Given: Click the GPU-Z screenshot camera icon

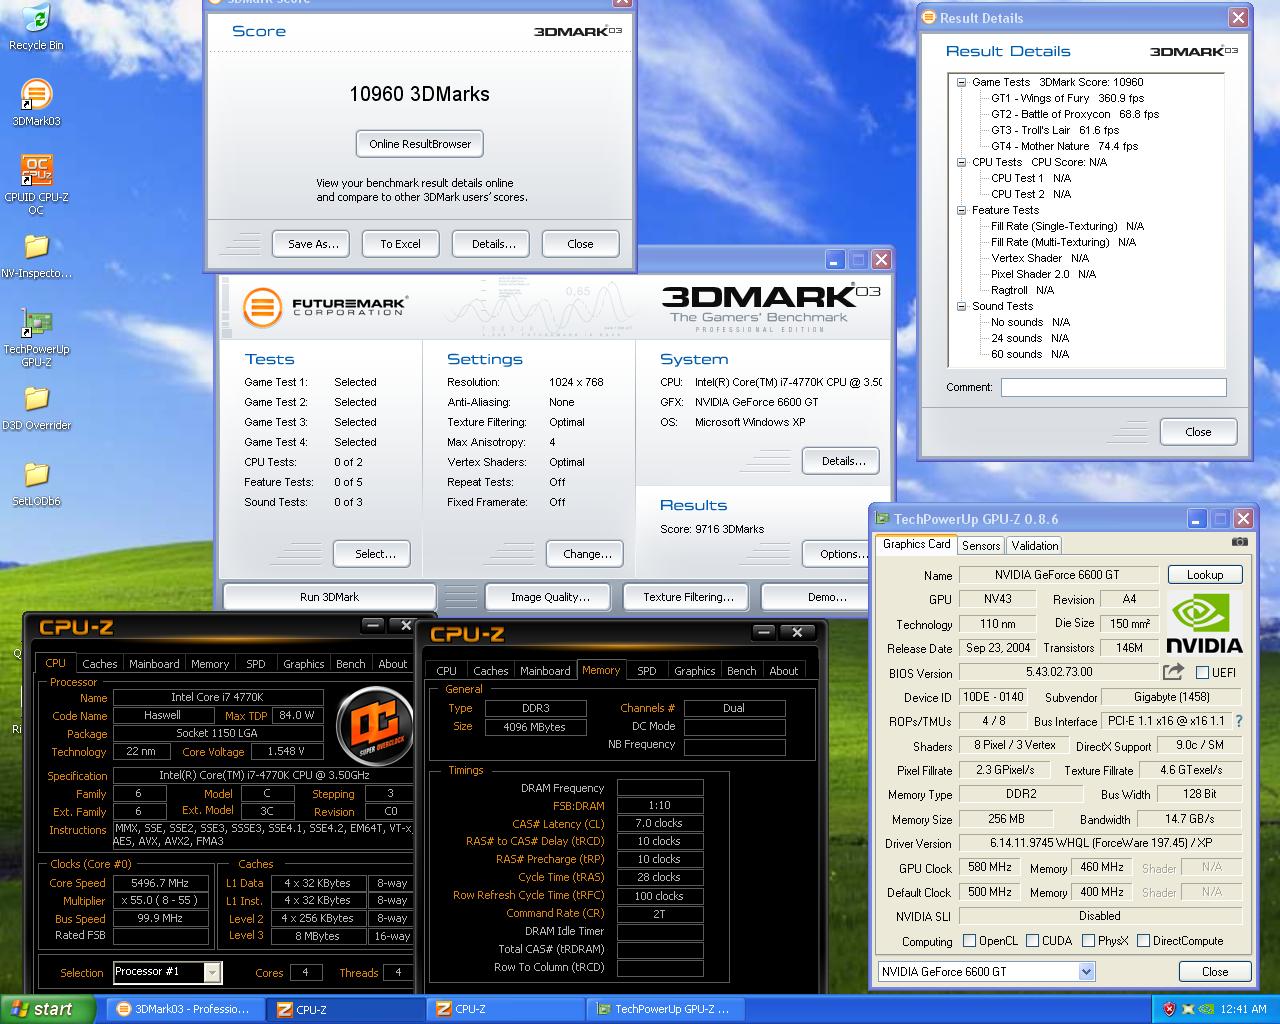Looking at the screenshot, I should [1240, 543].
